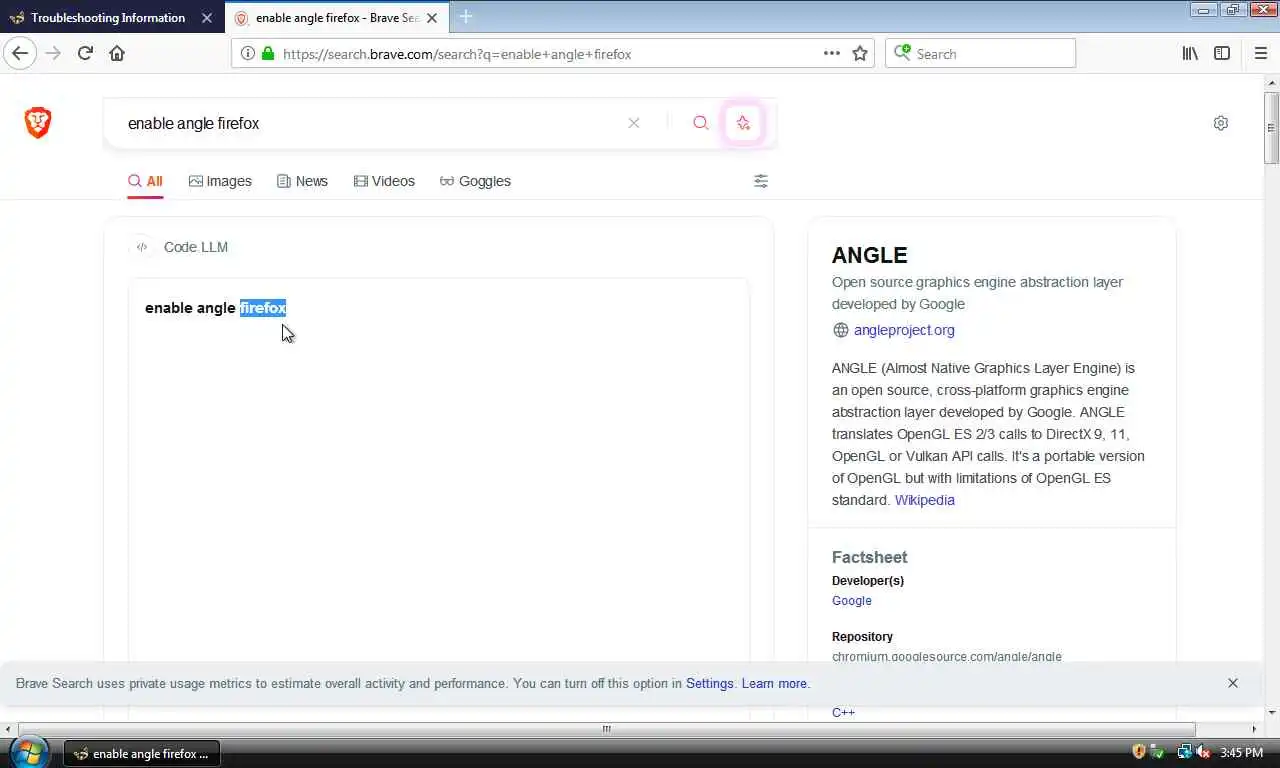This screenshot has height=768, width=1280.
Task: Open Settings link in metrics notice
Action: point(710,684)
